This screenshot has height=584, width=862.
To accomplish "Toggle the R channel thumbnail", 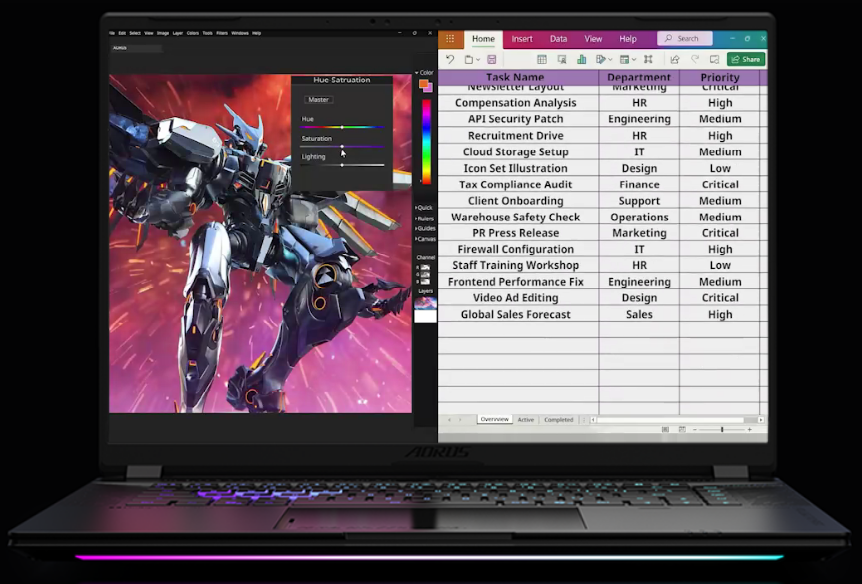I will coord(425,267).
